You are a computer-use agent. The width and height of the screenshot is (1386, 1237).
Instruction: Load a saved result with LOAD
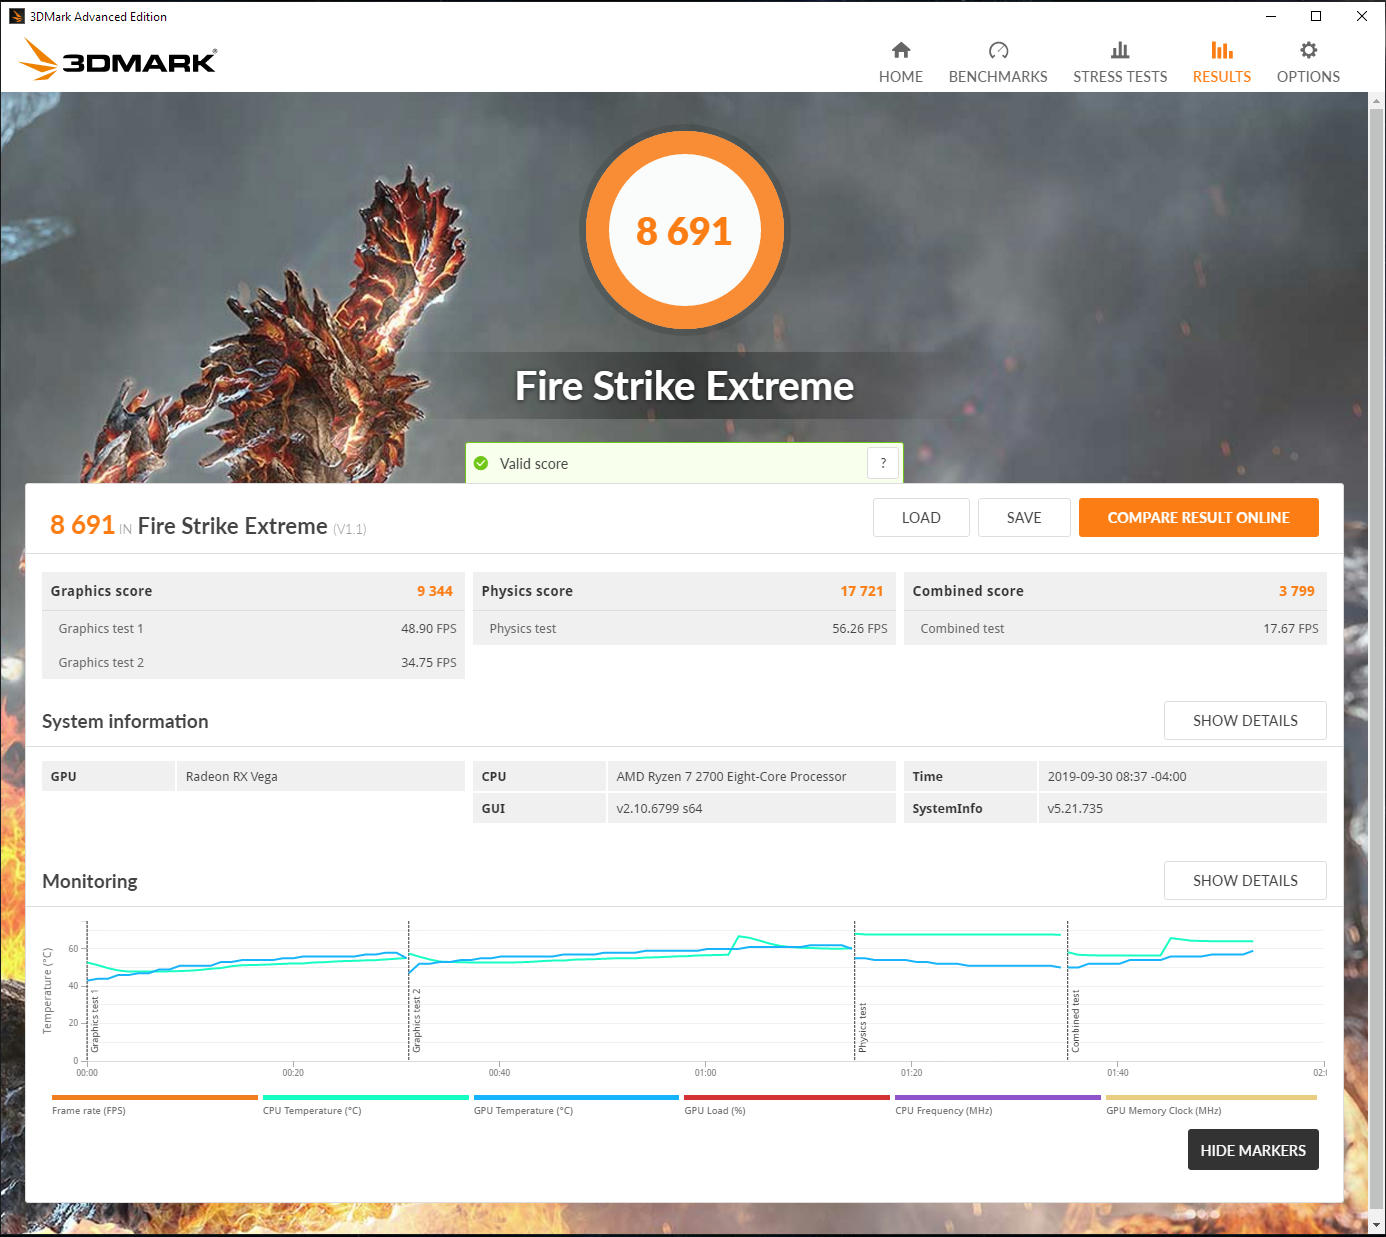pos(921,517)
